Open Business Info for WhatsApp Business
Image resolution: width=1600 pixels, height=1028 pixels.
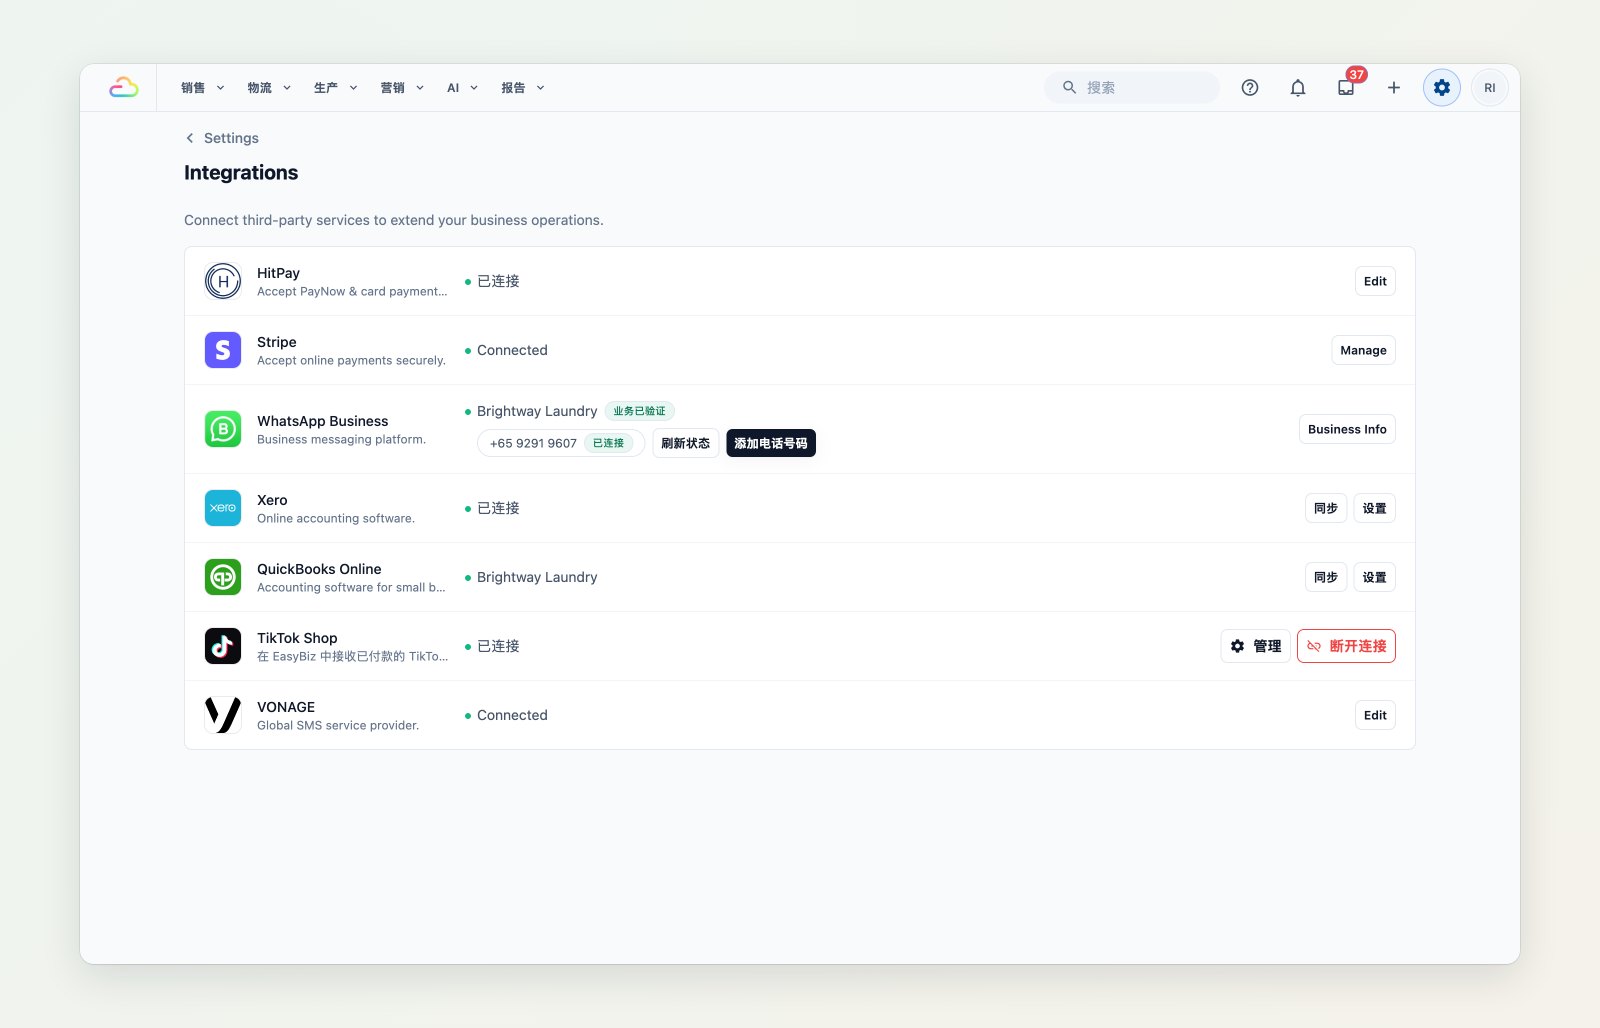coord(1347,429)
